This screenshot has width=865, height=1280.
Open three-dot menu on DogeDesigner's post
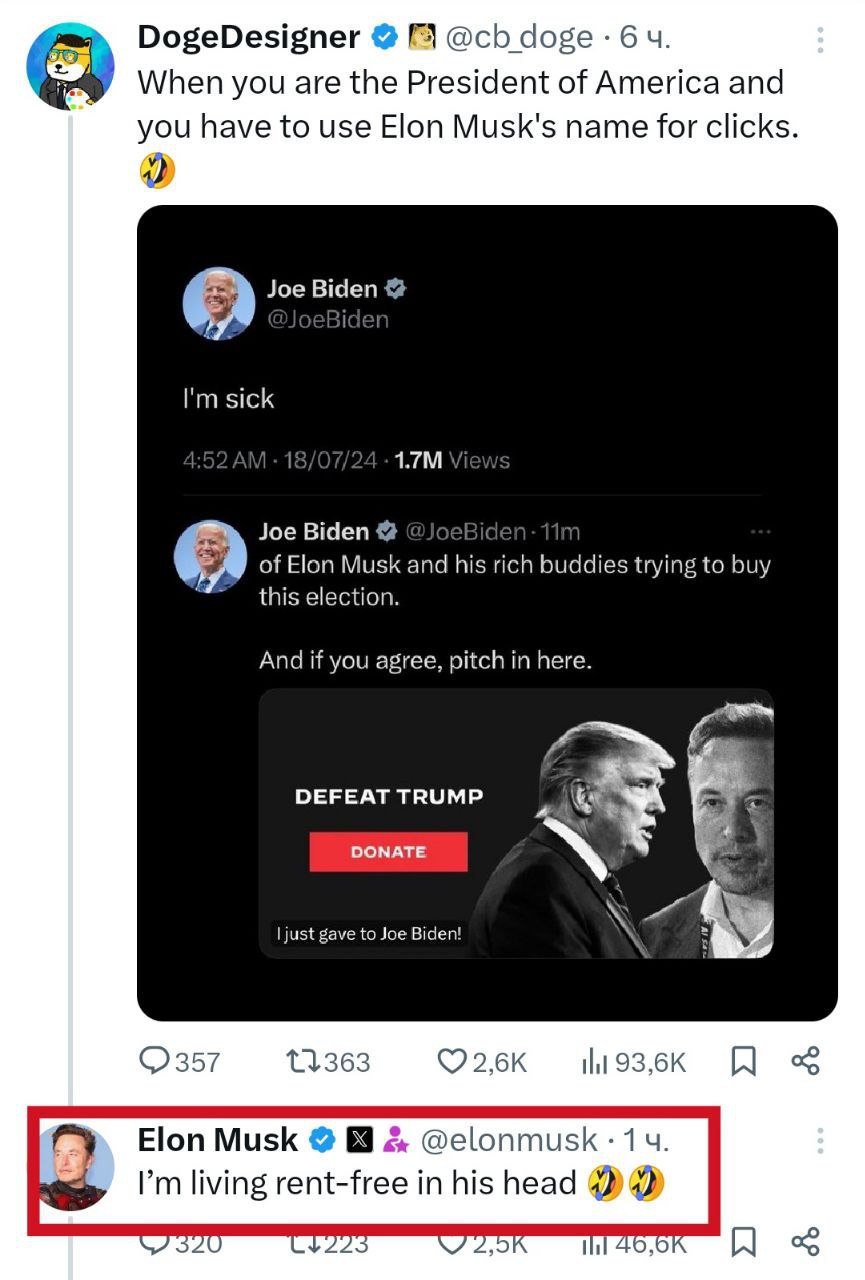click(x=820, y=39)
